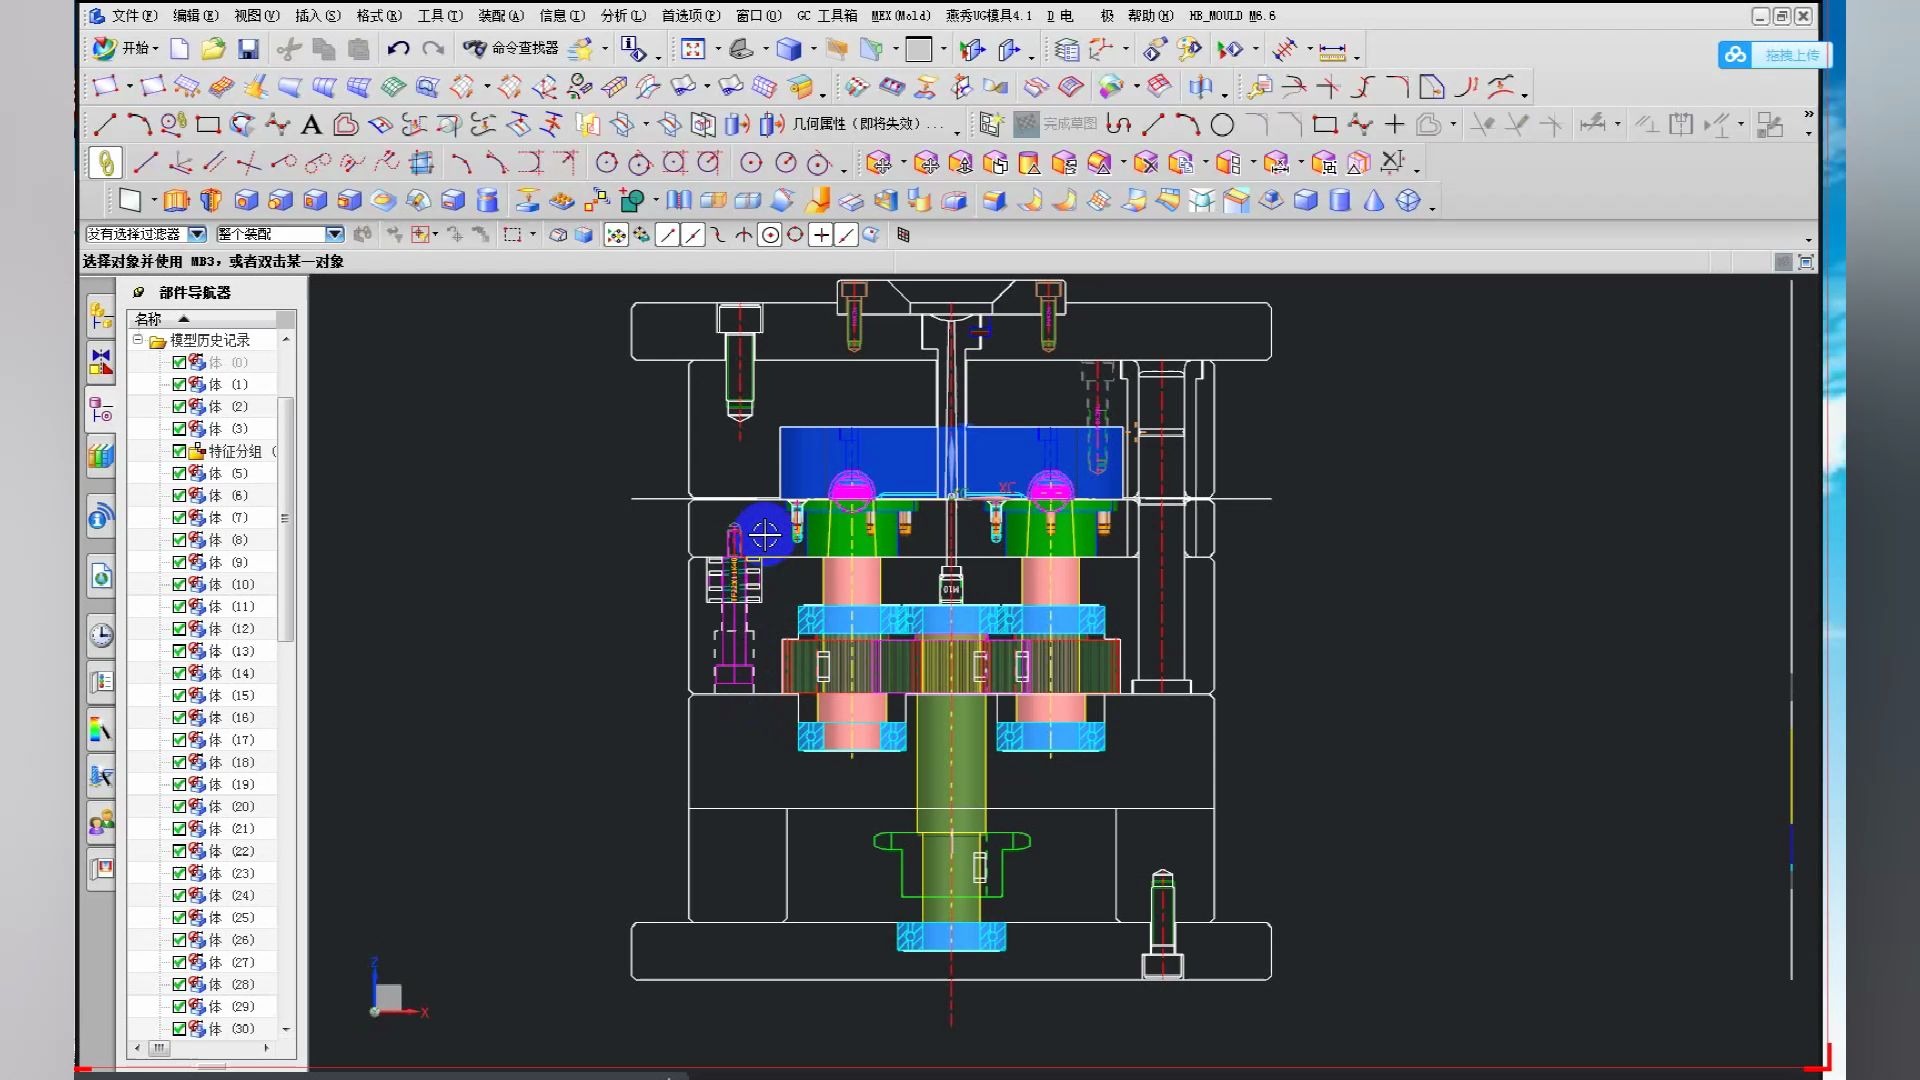This screenshot has width=1920, height=1080.
Task: Click the Fit view icon in toolbar
Action: 693,49
